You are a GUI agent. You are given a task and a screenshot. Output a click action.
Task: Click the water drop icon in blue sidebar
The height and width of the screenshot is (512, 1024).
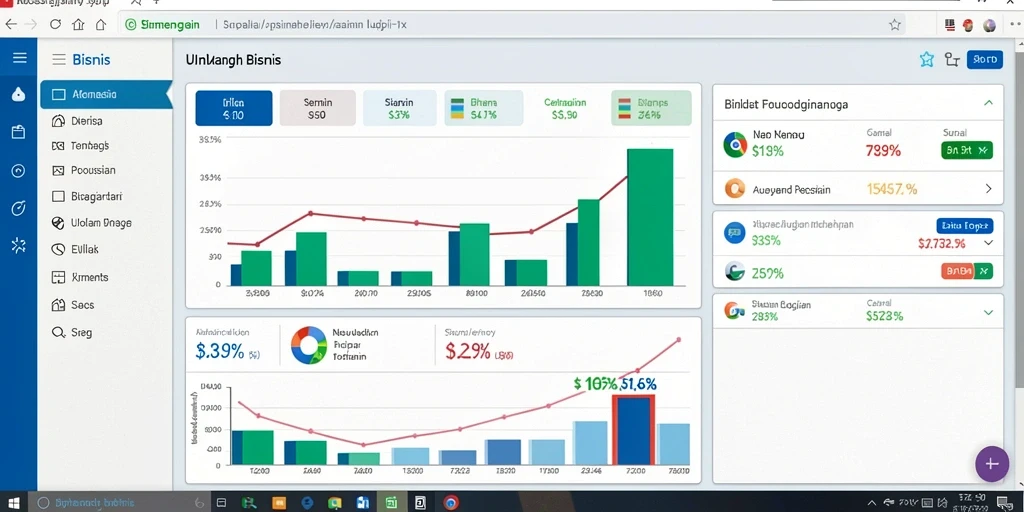coord(18,95)
